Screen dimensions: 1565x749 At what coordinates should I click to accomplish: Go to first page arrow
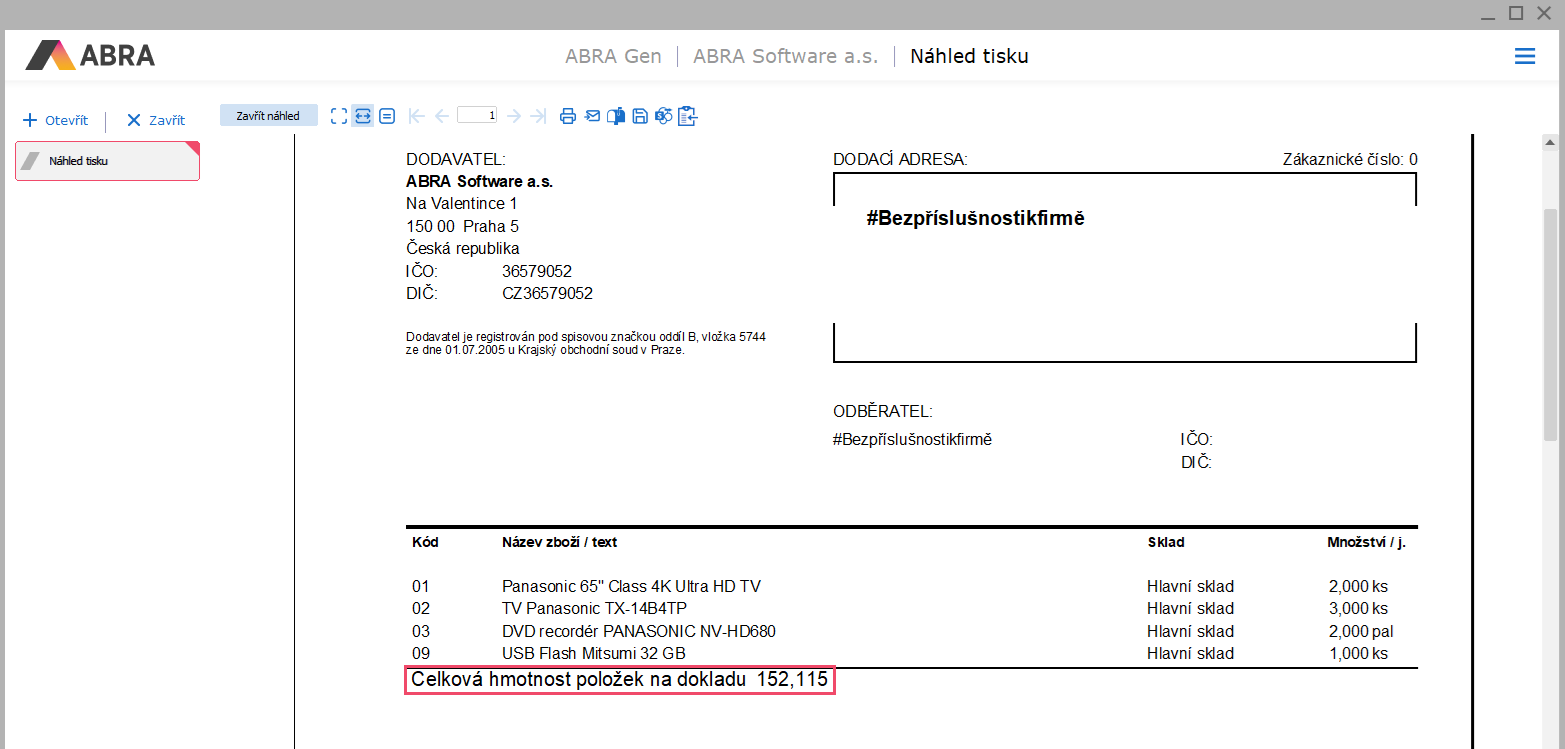click(x=417, y=116)
